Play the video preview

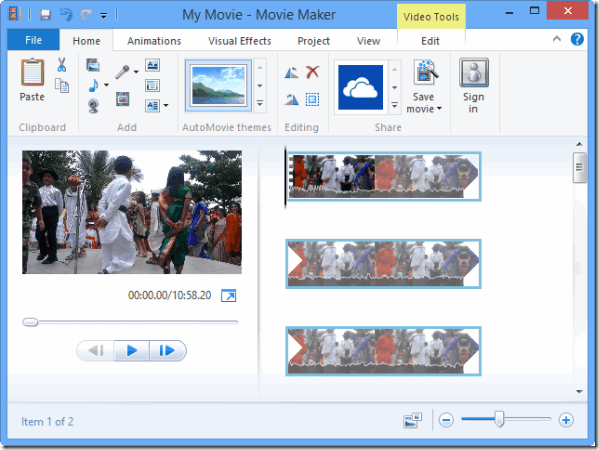[132, 350]
